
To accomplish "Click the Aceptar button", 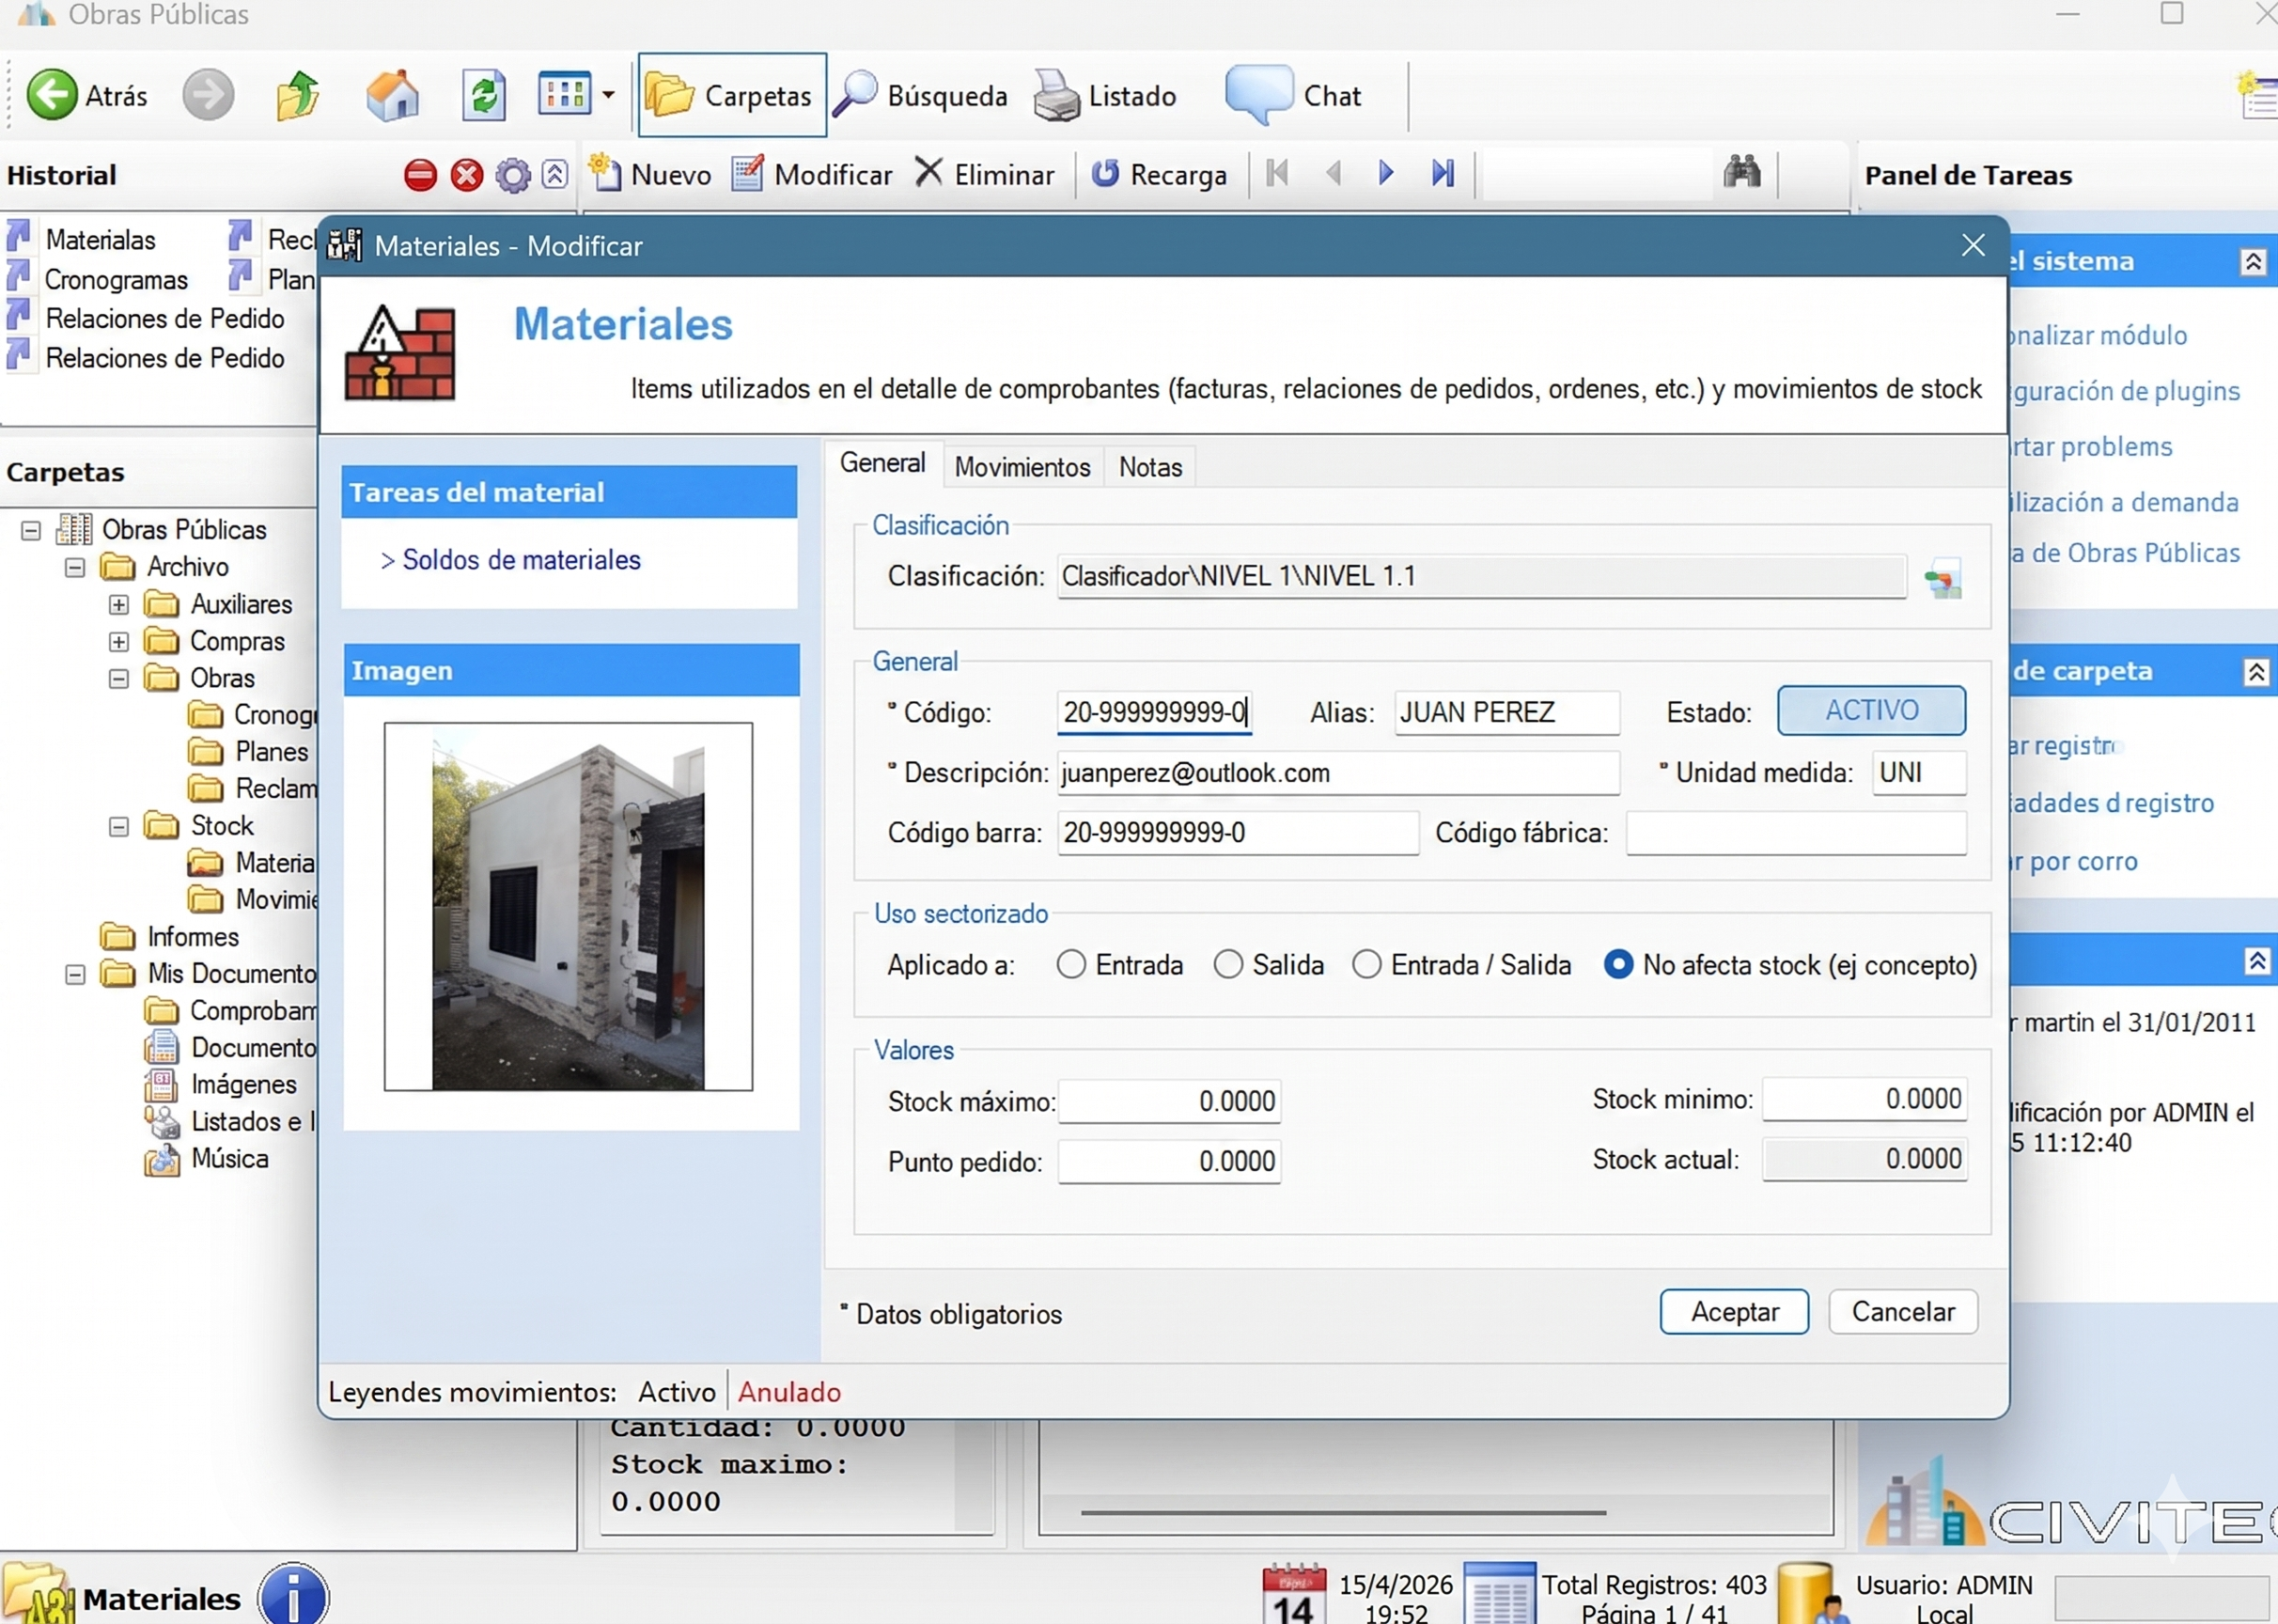I will pos(1734,1312).
